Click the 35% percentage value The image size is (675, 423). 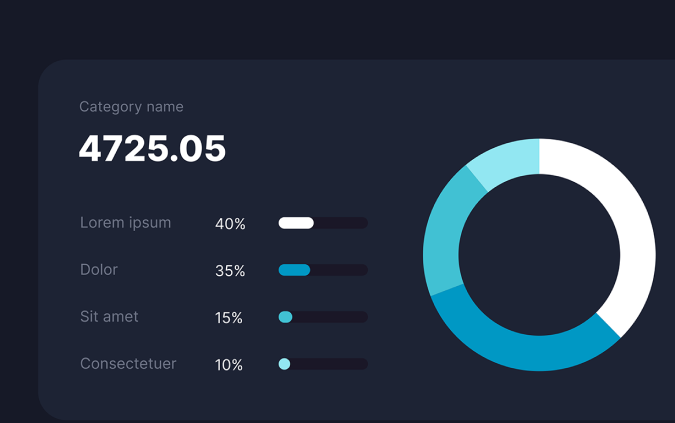[x=230, y=271]
